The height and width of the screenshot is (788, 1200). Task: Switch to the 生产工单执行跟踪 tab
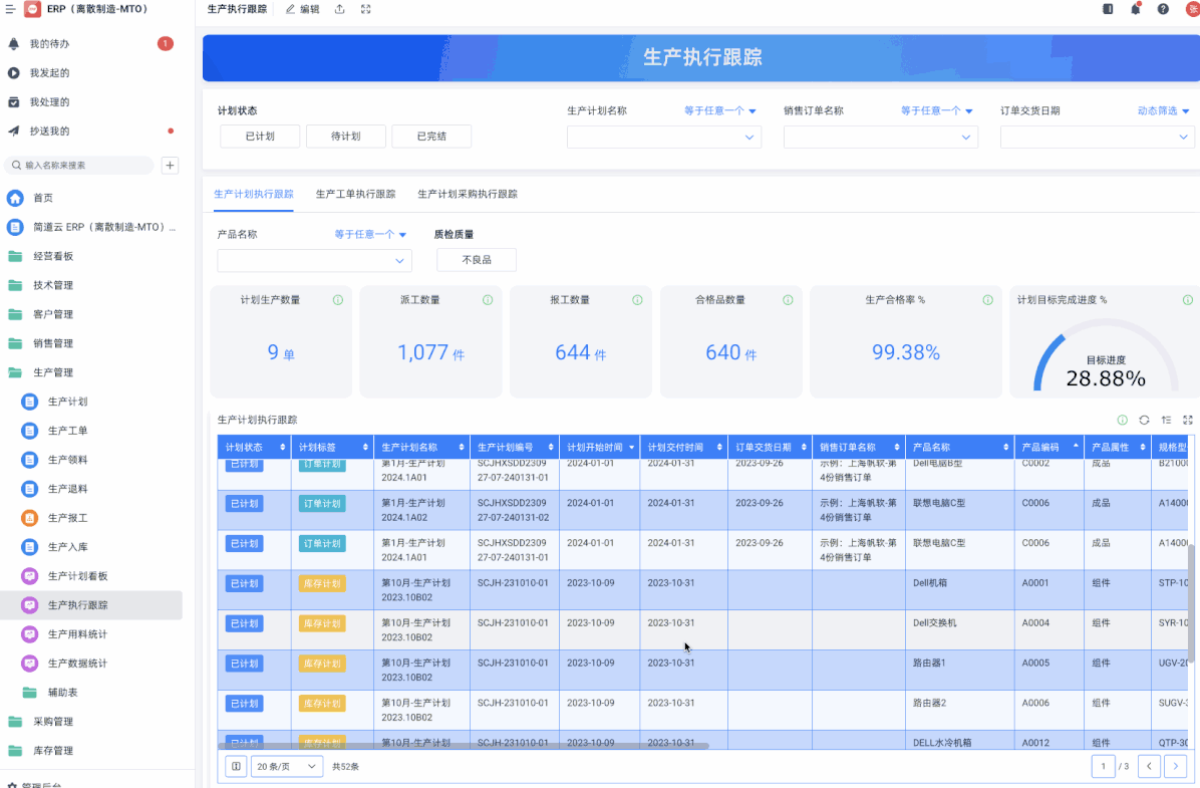coord(355,194)
